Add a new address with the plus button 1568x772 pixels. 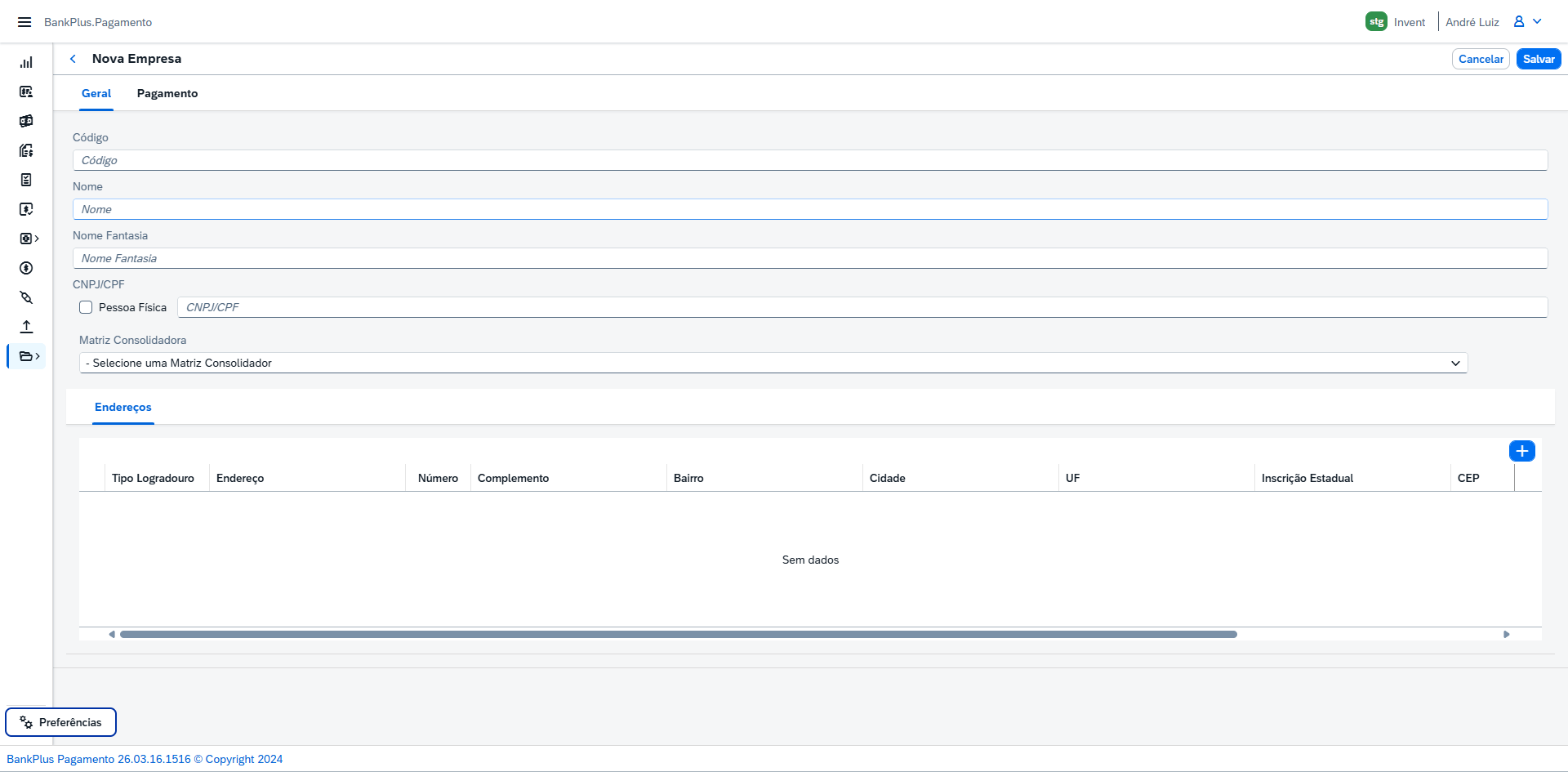tap(1522, 451)
